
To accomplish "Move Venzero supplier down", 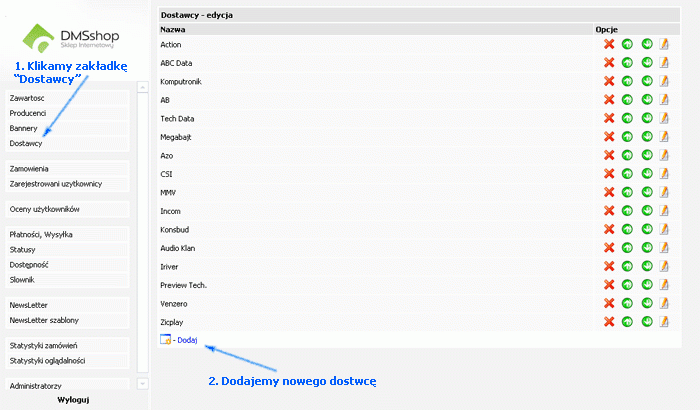I will (647, 303).
